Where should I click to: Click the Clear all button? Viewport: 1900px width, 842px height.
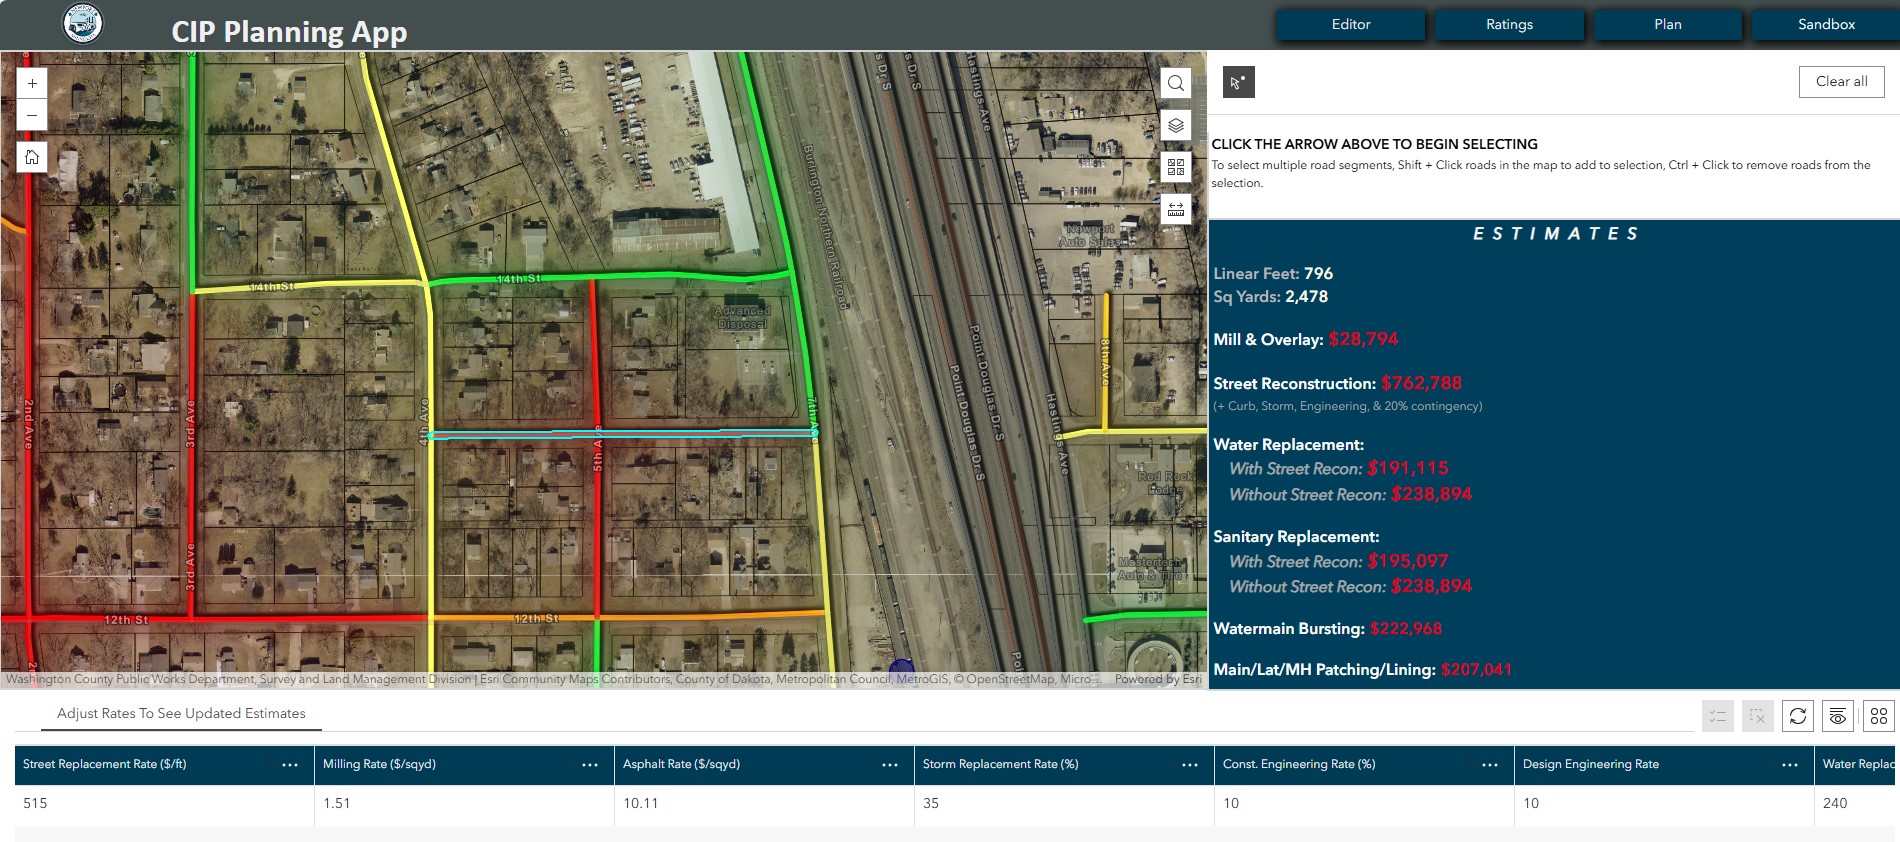[x=1842, y=82]
